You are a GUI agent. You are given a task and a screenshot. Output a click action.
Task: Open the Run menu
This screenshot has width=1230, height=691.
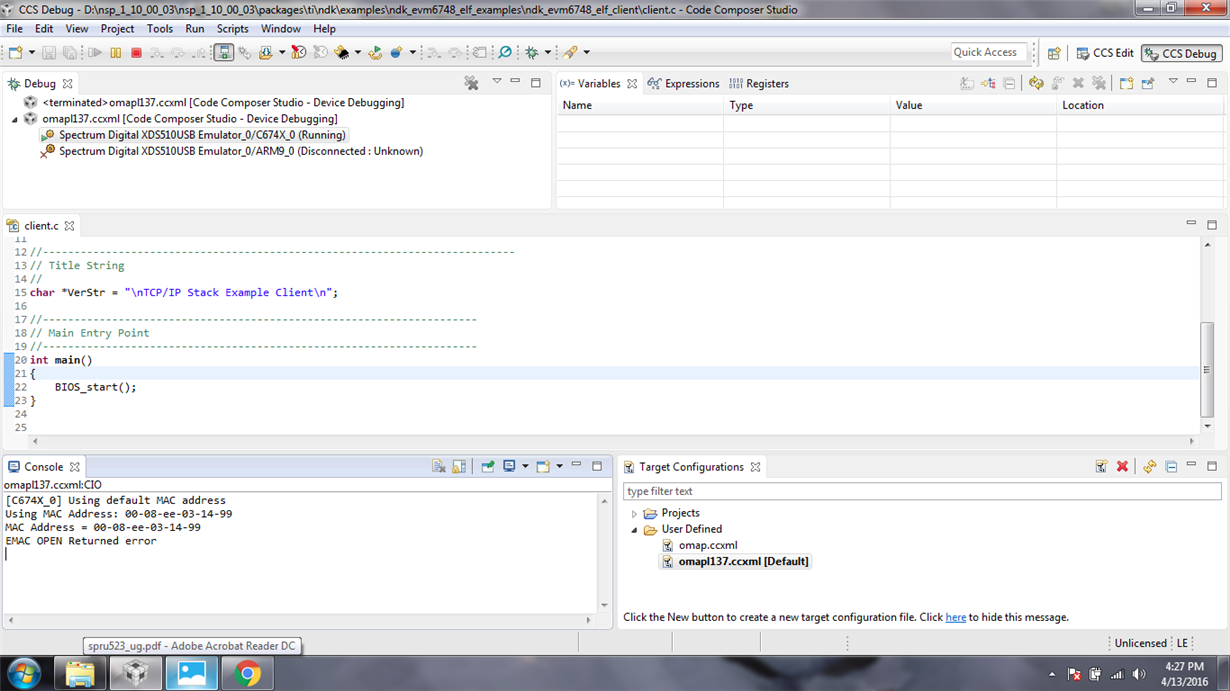coord(195,29)
